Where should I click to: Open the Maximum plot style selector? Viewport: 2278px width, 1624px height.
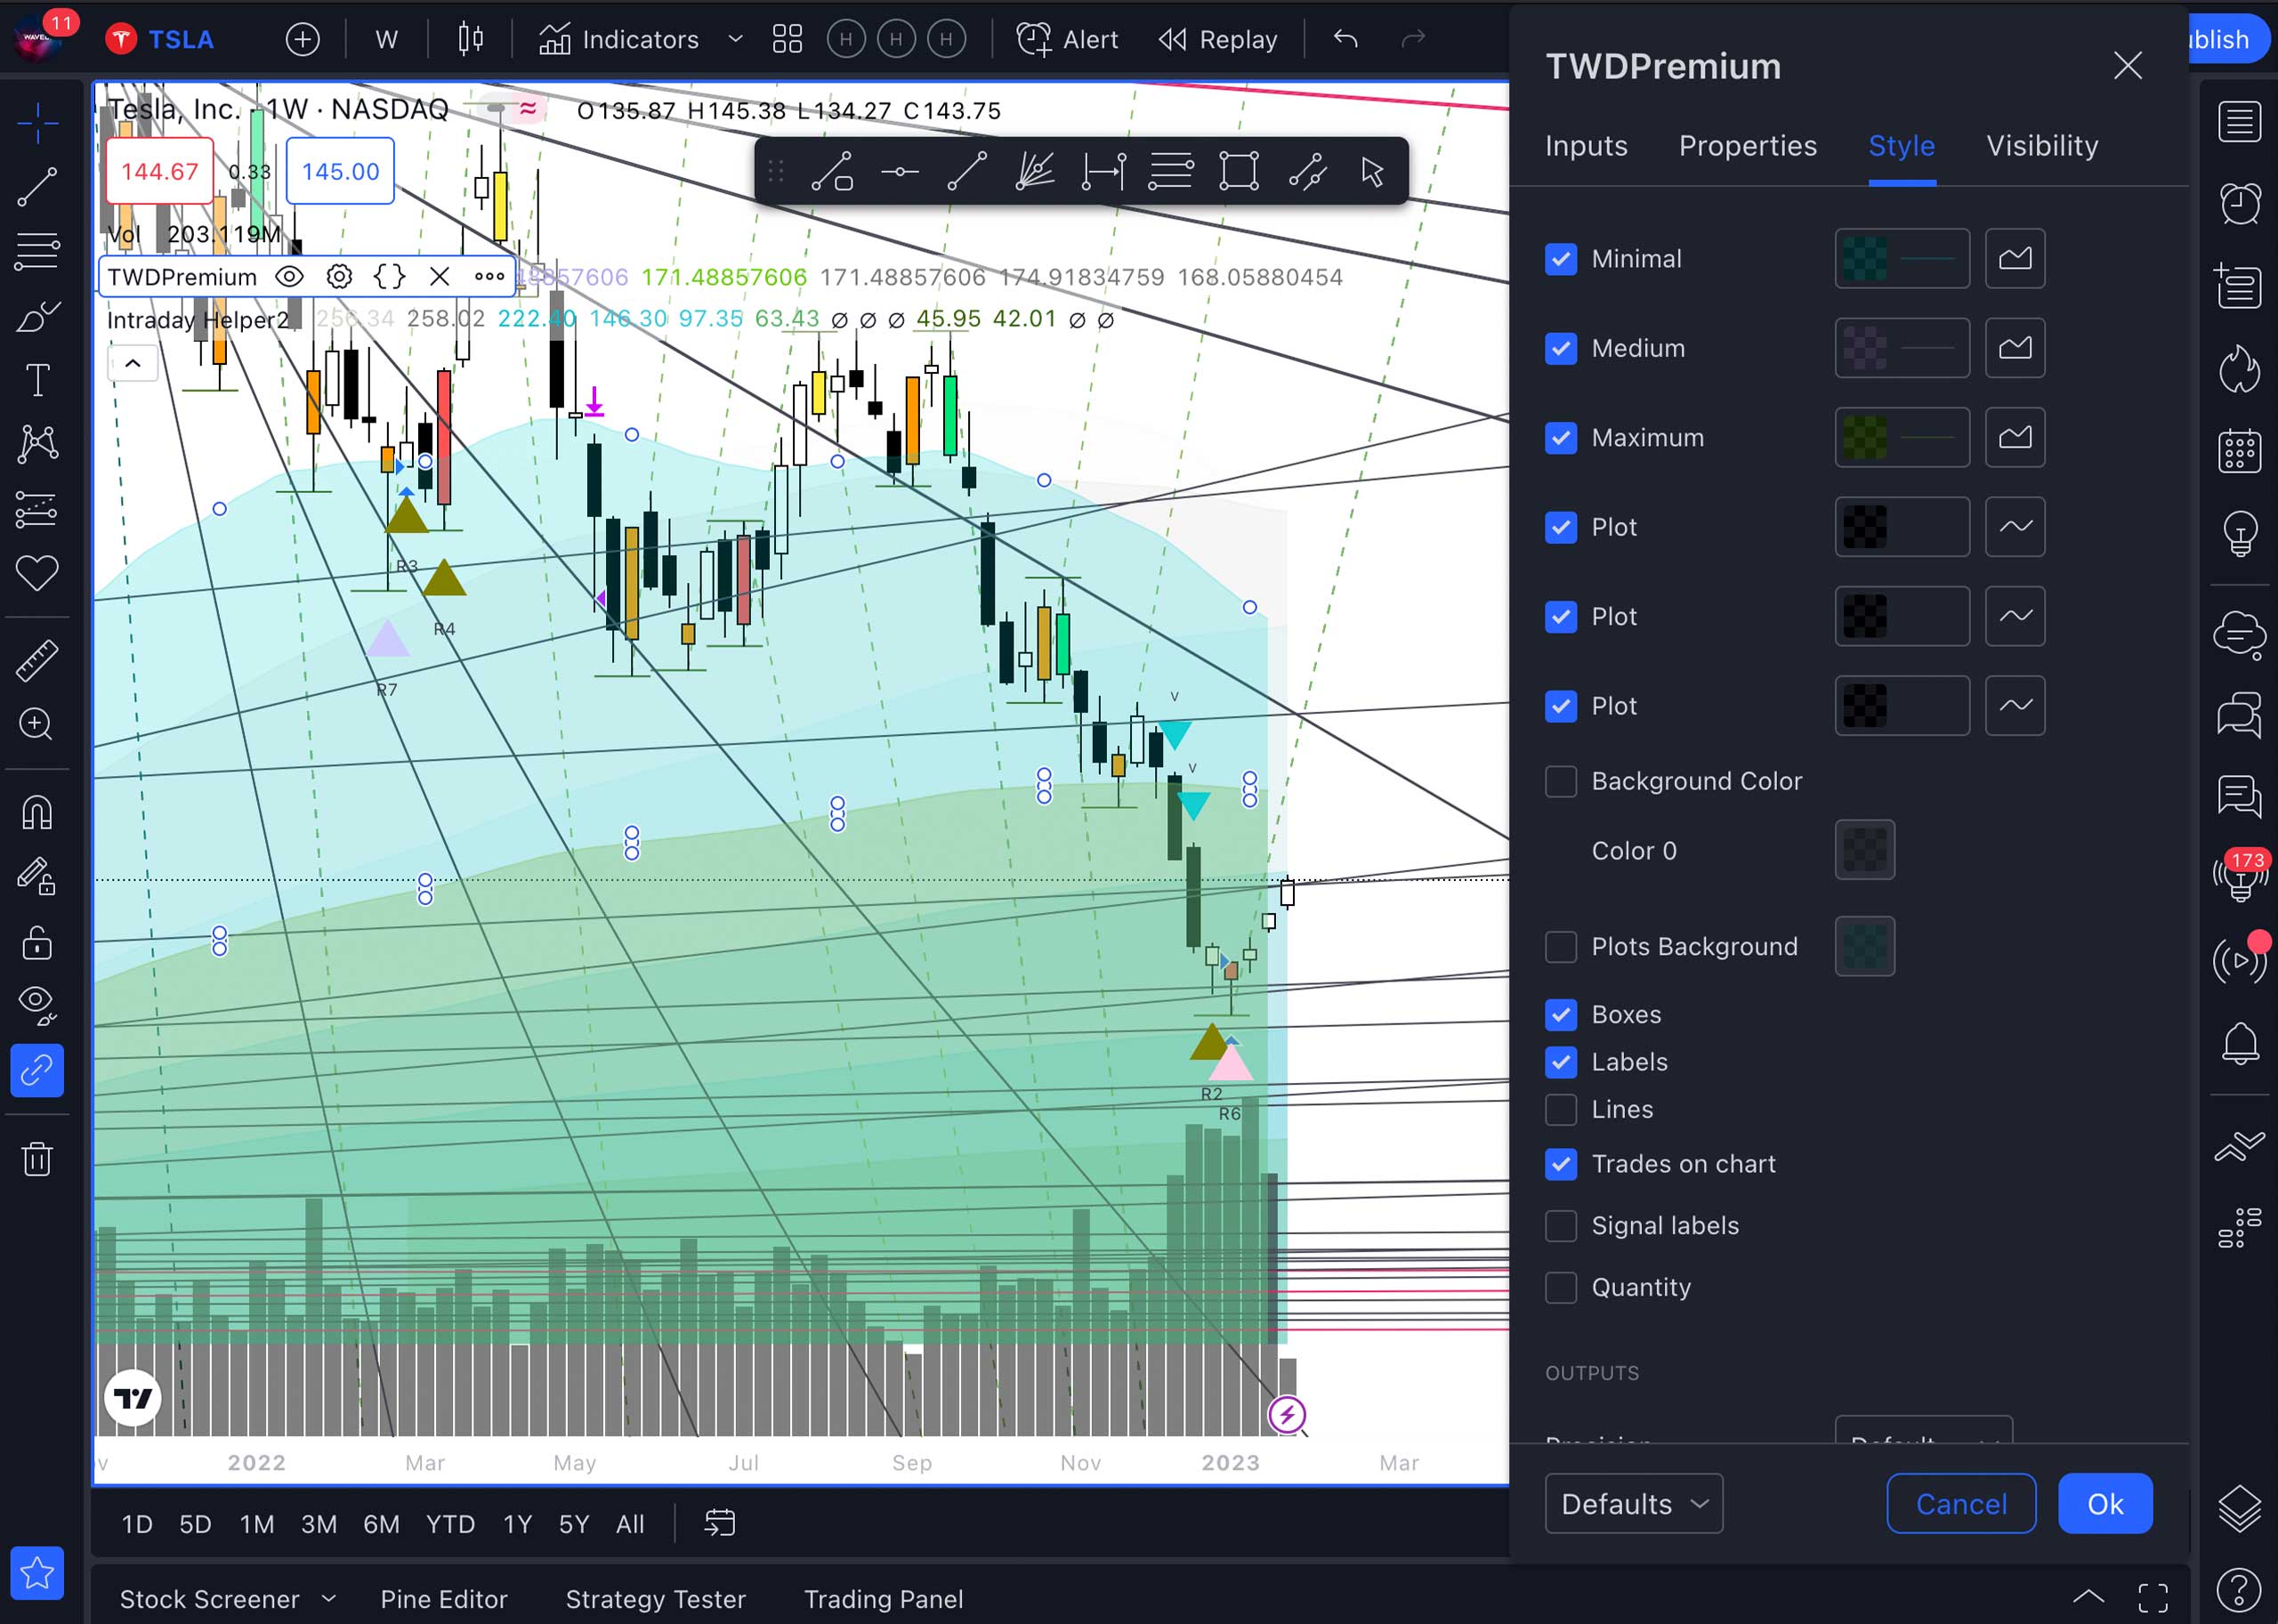click(2015, 437)
